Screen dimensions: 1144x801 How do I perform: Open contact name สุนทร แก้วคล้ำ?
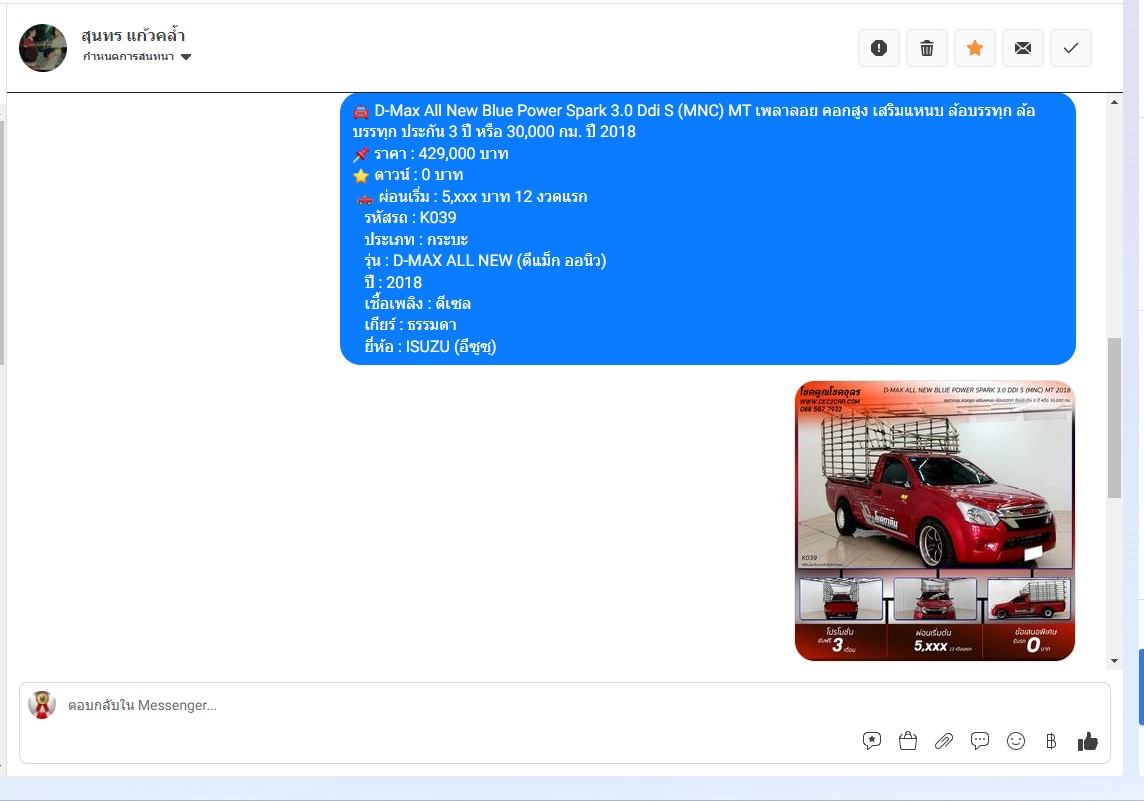133,35
